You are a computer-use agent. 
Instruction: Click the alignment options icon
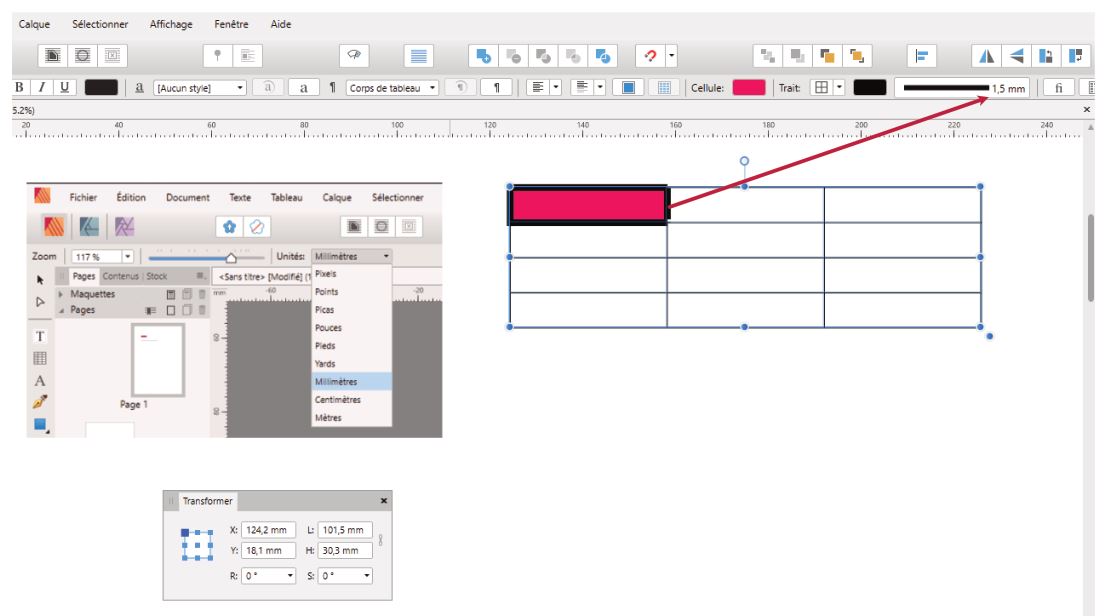pos(921,55)
